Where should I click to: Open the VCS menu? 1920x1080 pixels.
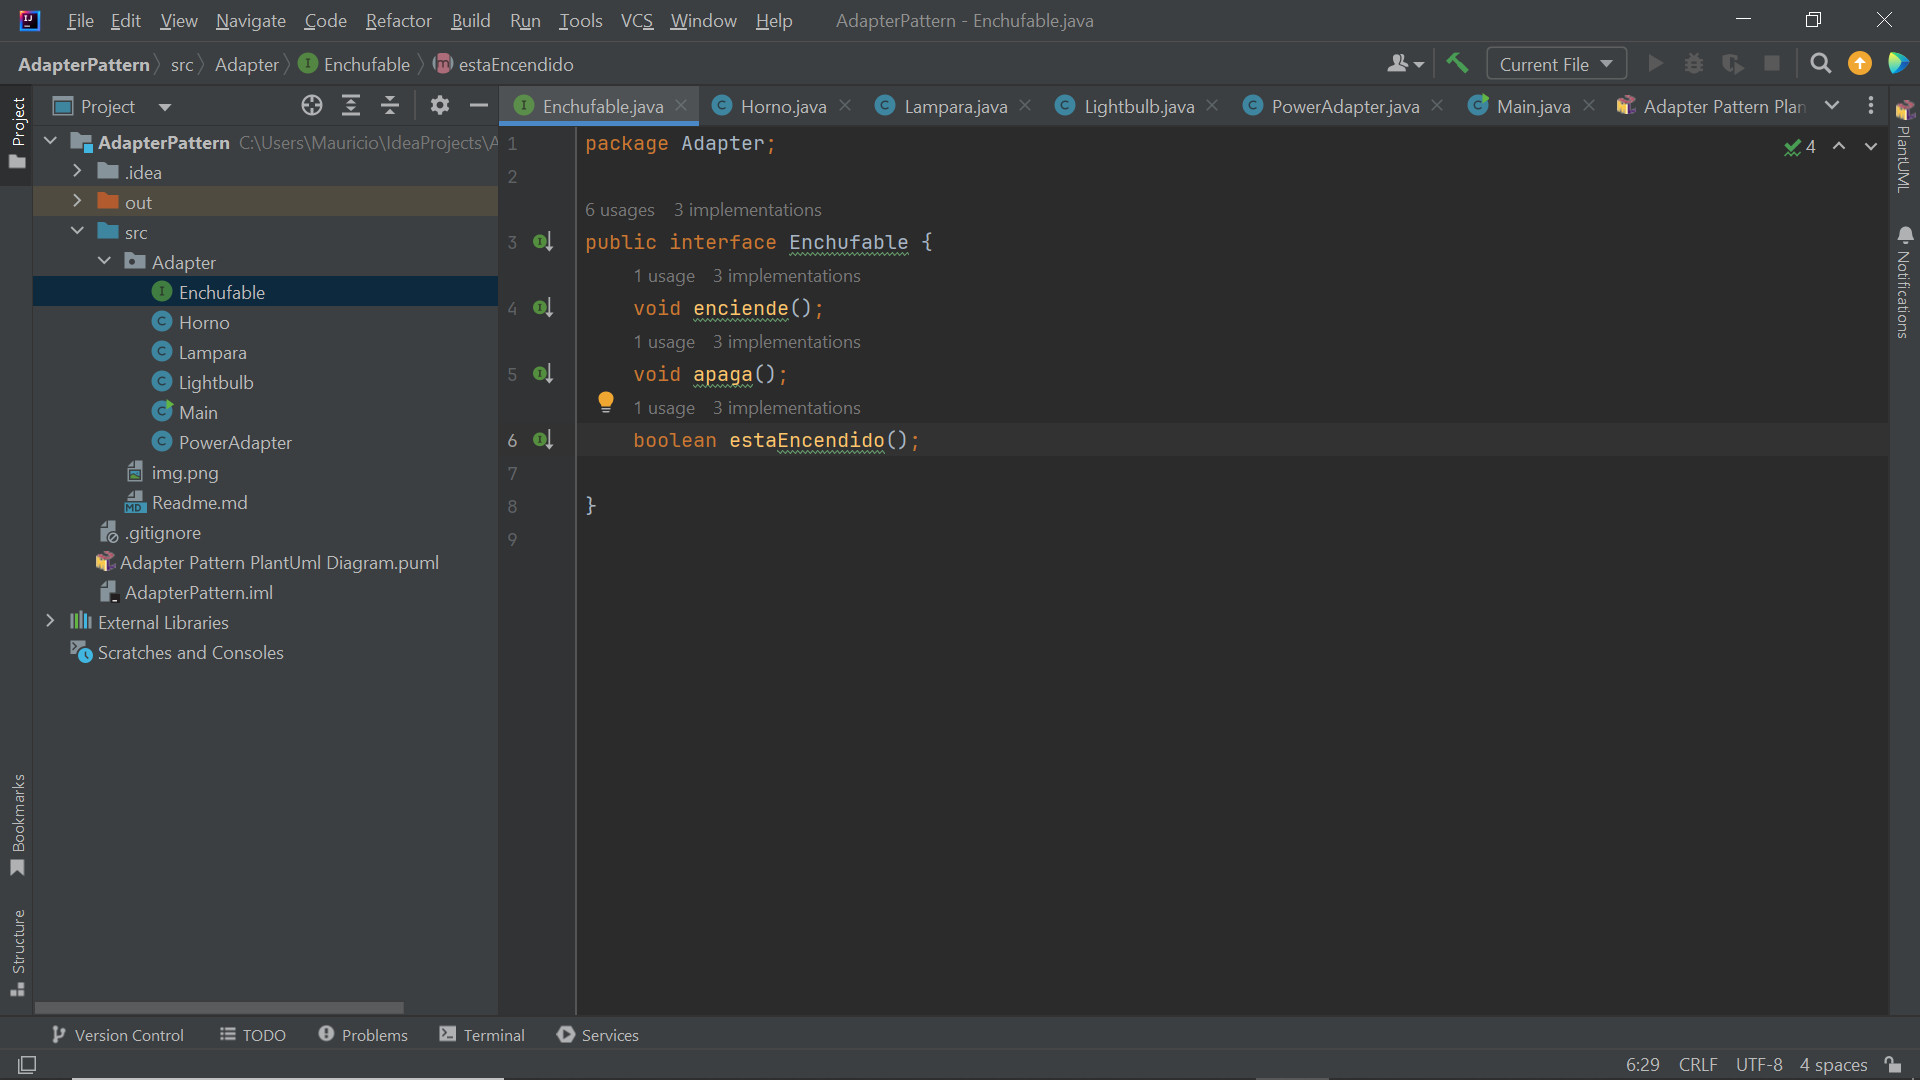[636, 20]
